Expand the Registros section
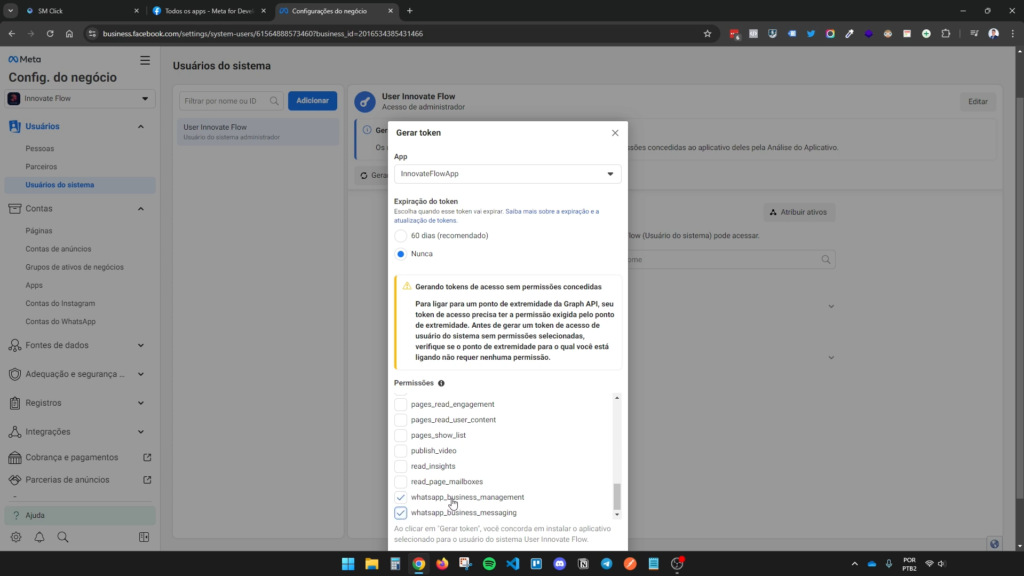The height and width of the screenshot is (576, 1024). pos(140,403)
